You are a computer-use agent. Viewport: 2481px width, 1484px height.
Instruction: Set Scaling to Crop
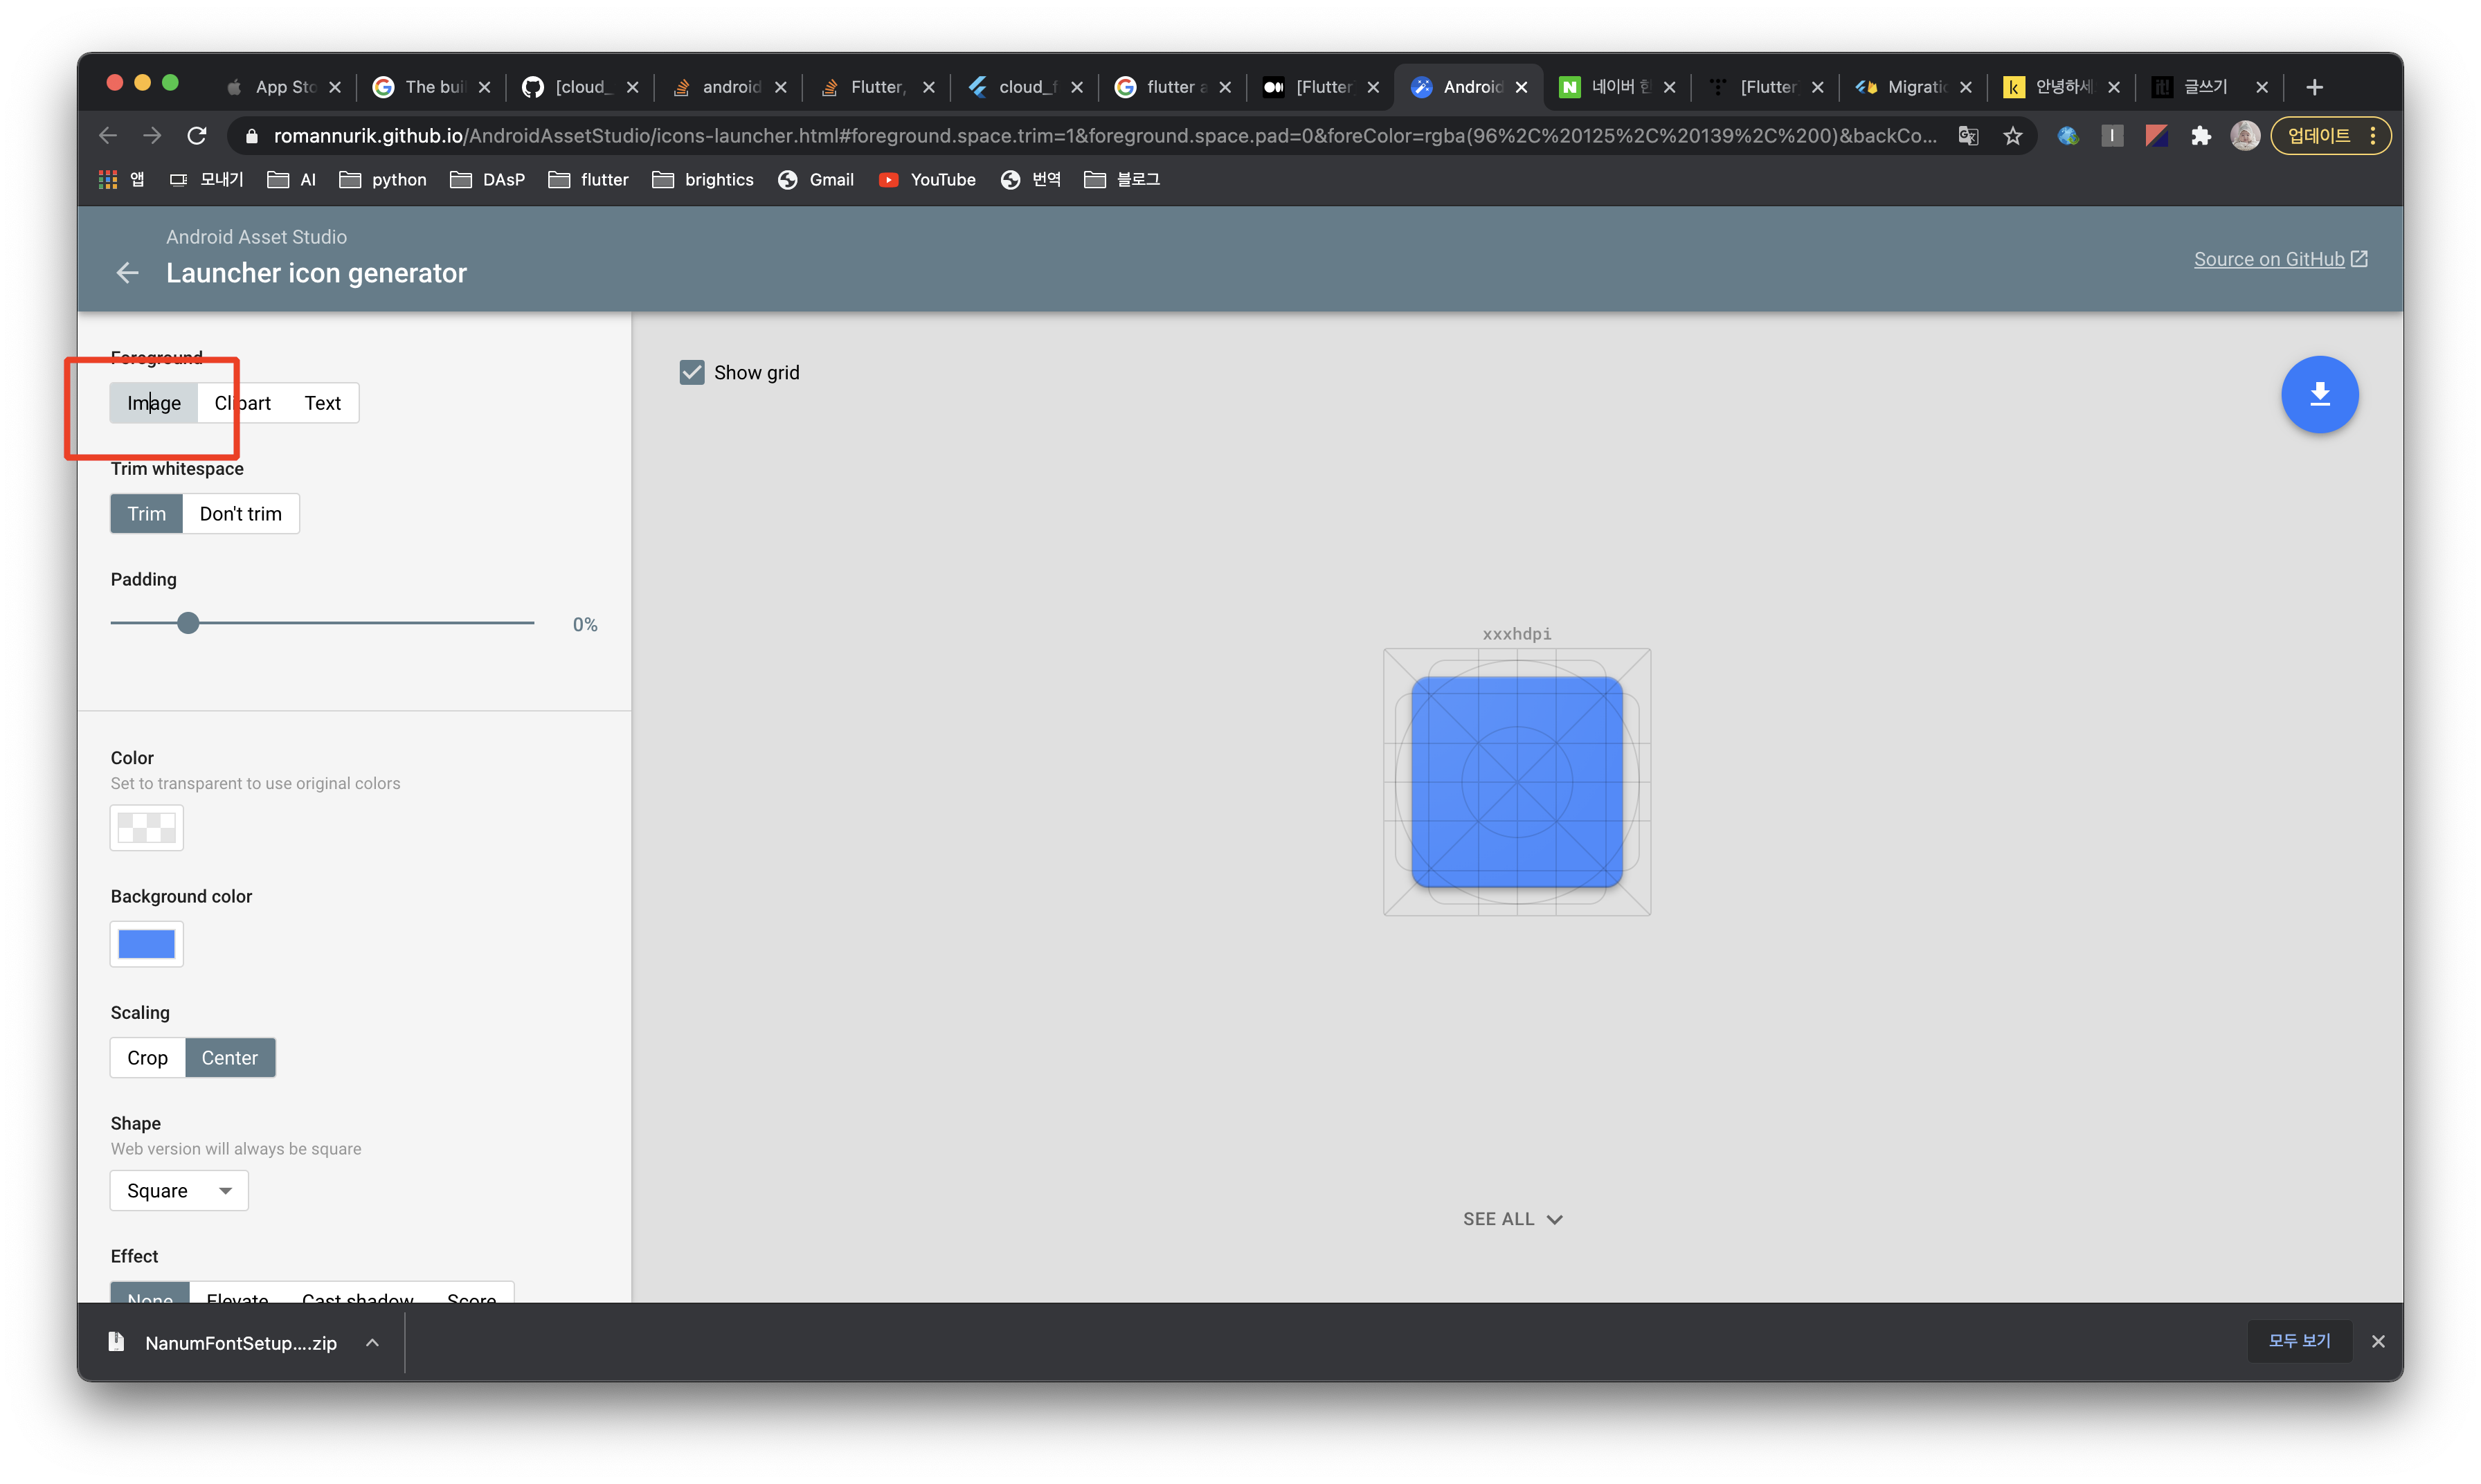[147, 1058]
